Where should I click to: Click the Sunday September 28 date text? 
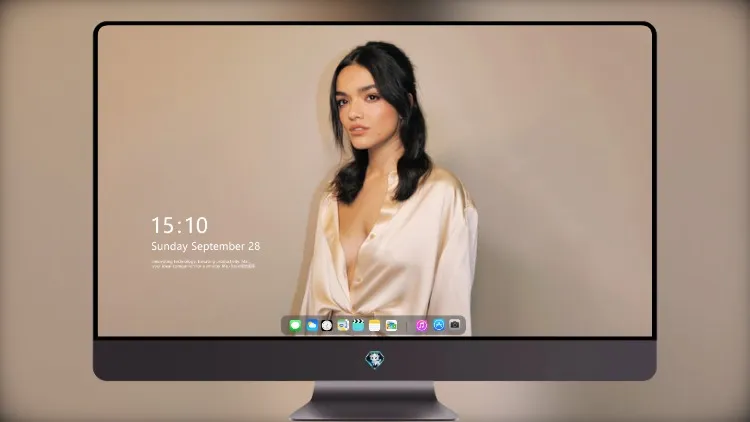(206, 246)
